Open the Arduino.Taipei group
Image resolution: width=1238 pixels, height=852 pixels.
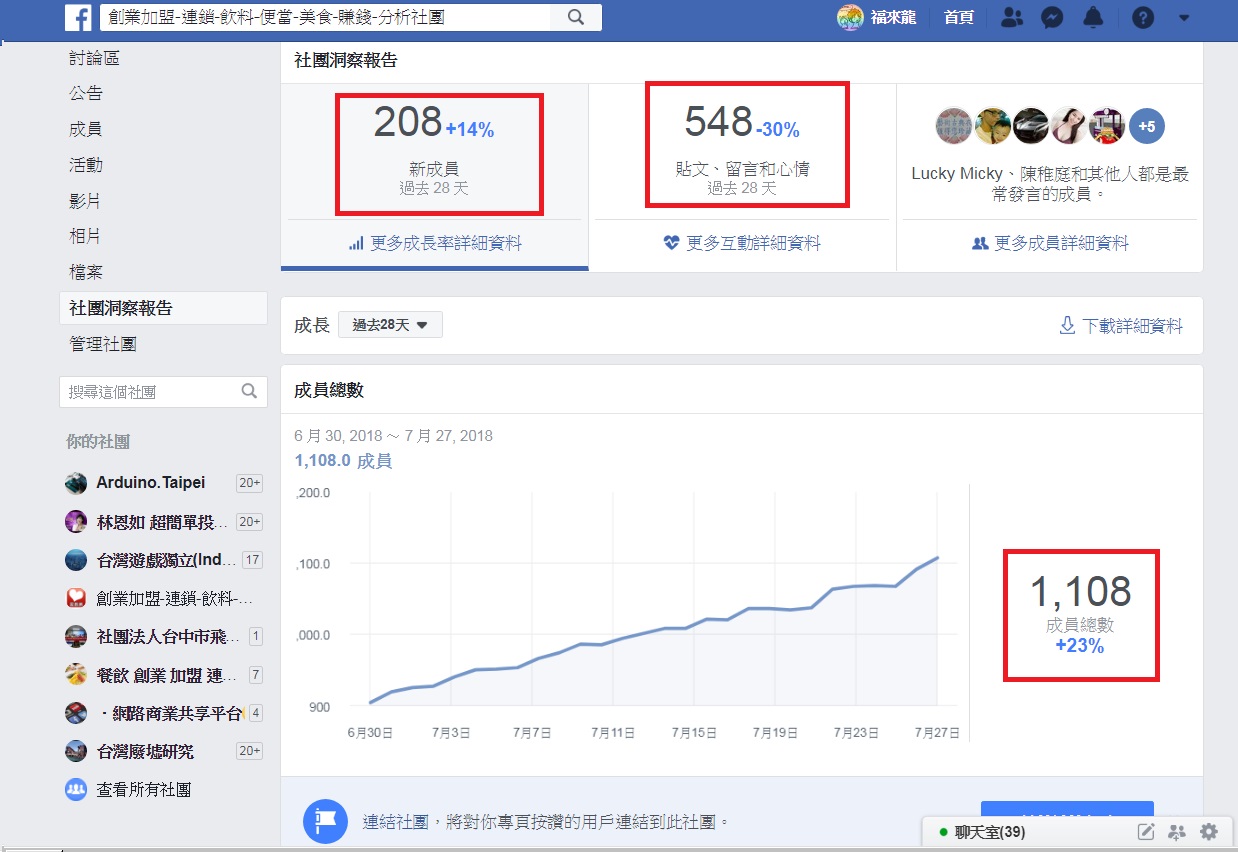(150, 483)
